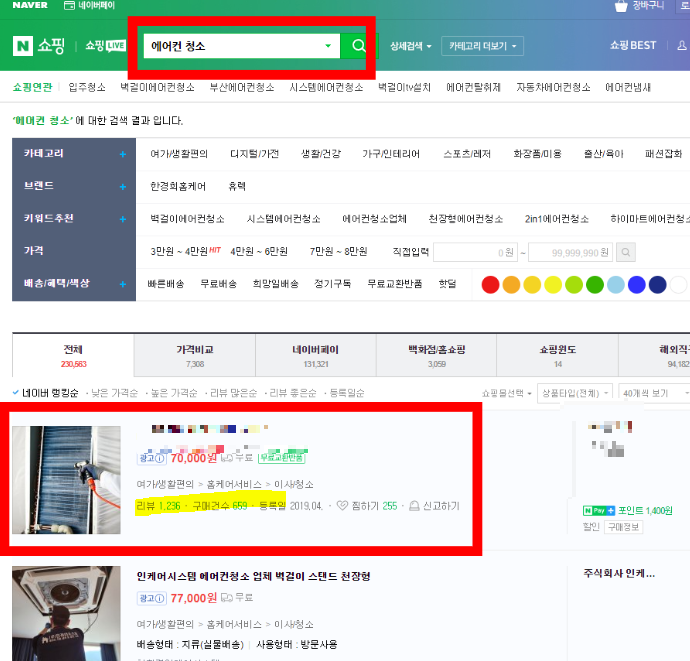Open 카테고리 더보기 dropdown
690x661 pixels.
coord(482,46)
